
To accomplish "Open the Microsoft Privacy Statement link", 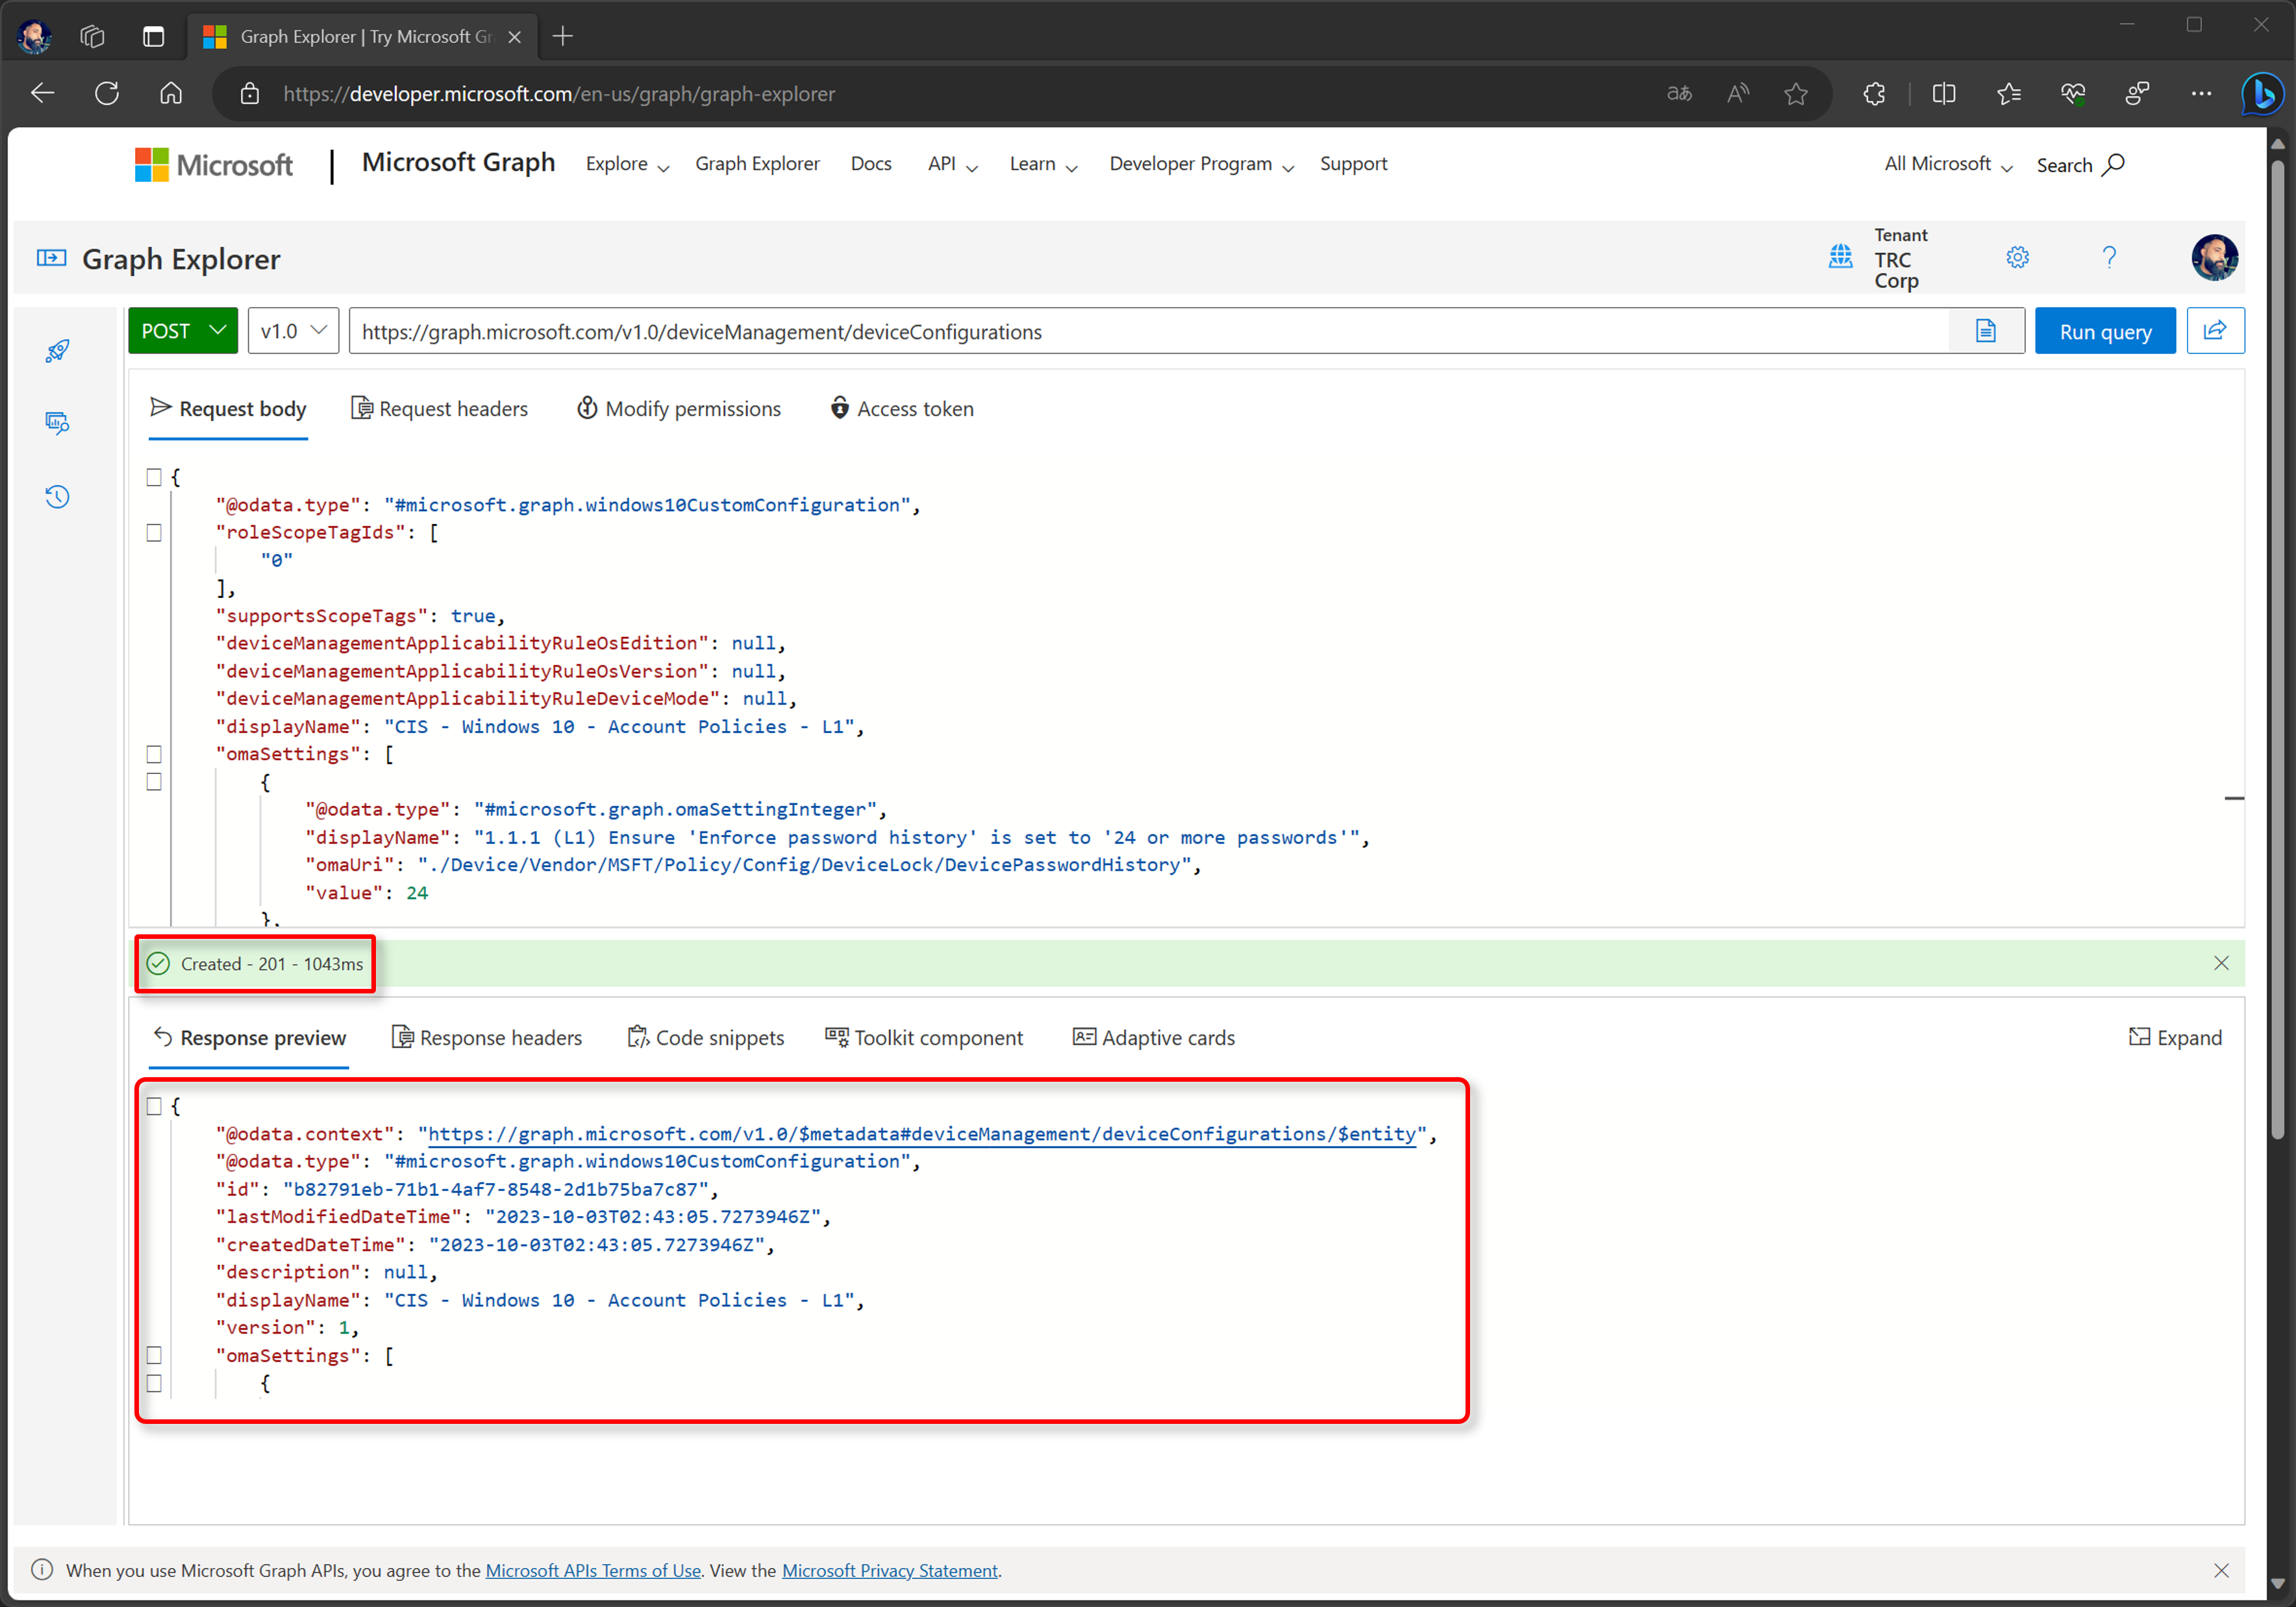I will [x=889, y=1570].
